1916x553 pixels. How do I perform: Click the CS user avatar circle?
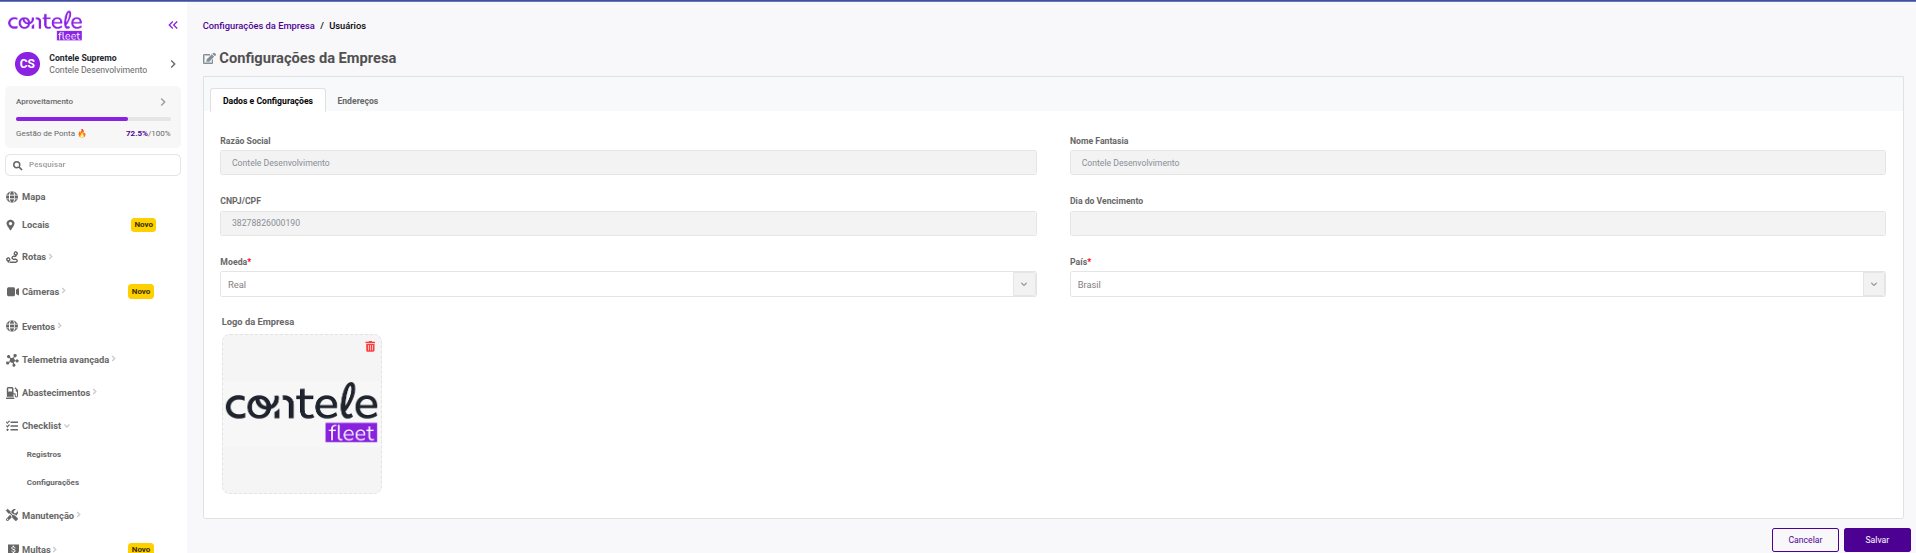tap(27, 64)
